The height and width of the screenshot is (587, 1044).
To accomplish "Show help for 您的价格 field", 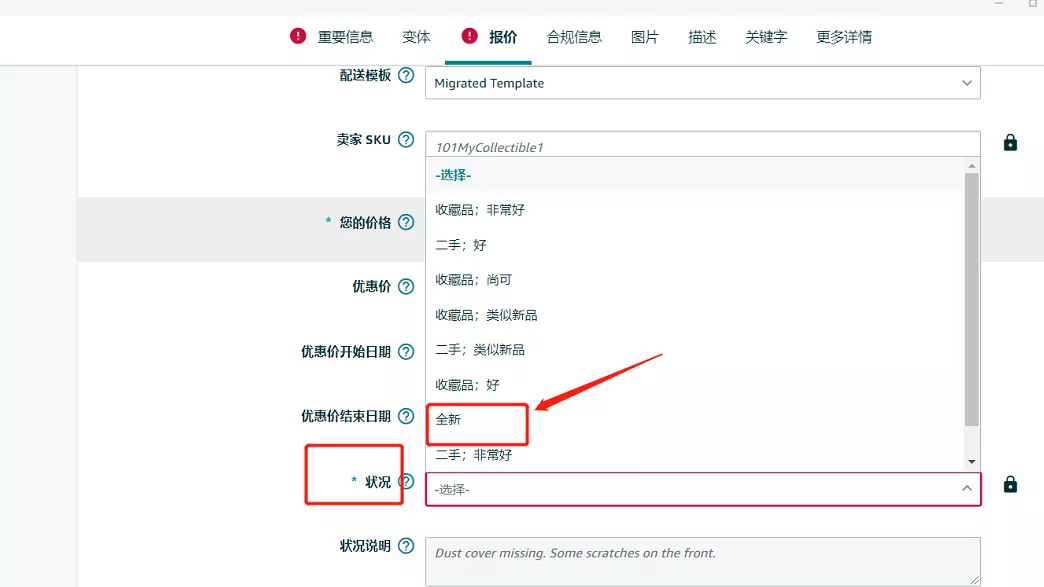I will click(405, 222).
